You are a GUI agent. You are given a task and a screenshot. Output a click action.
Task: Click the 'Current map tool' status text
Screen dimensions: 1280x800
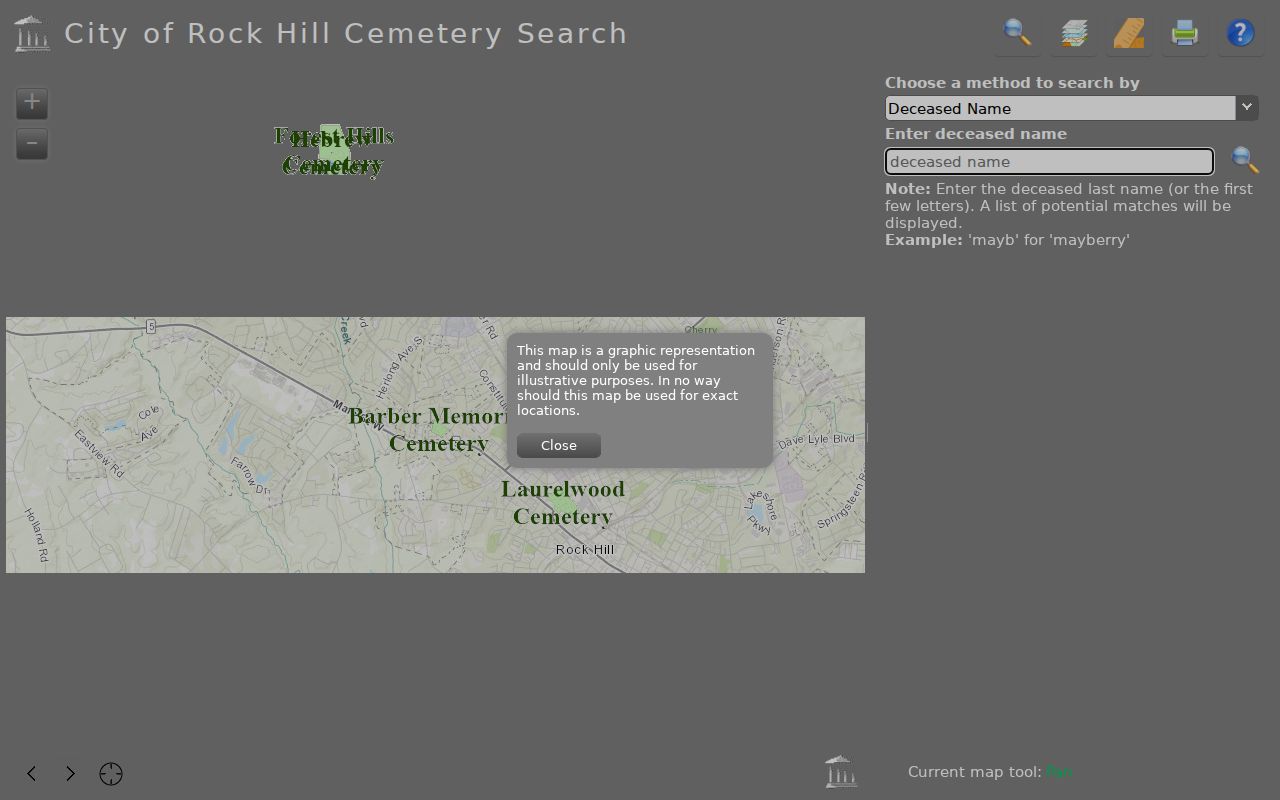point(990,771)
